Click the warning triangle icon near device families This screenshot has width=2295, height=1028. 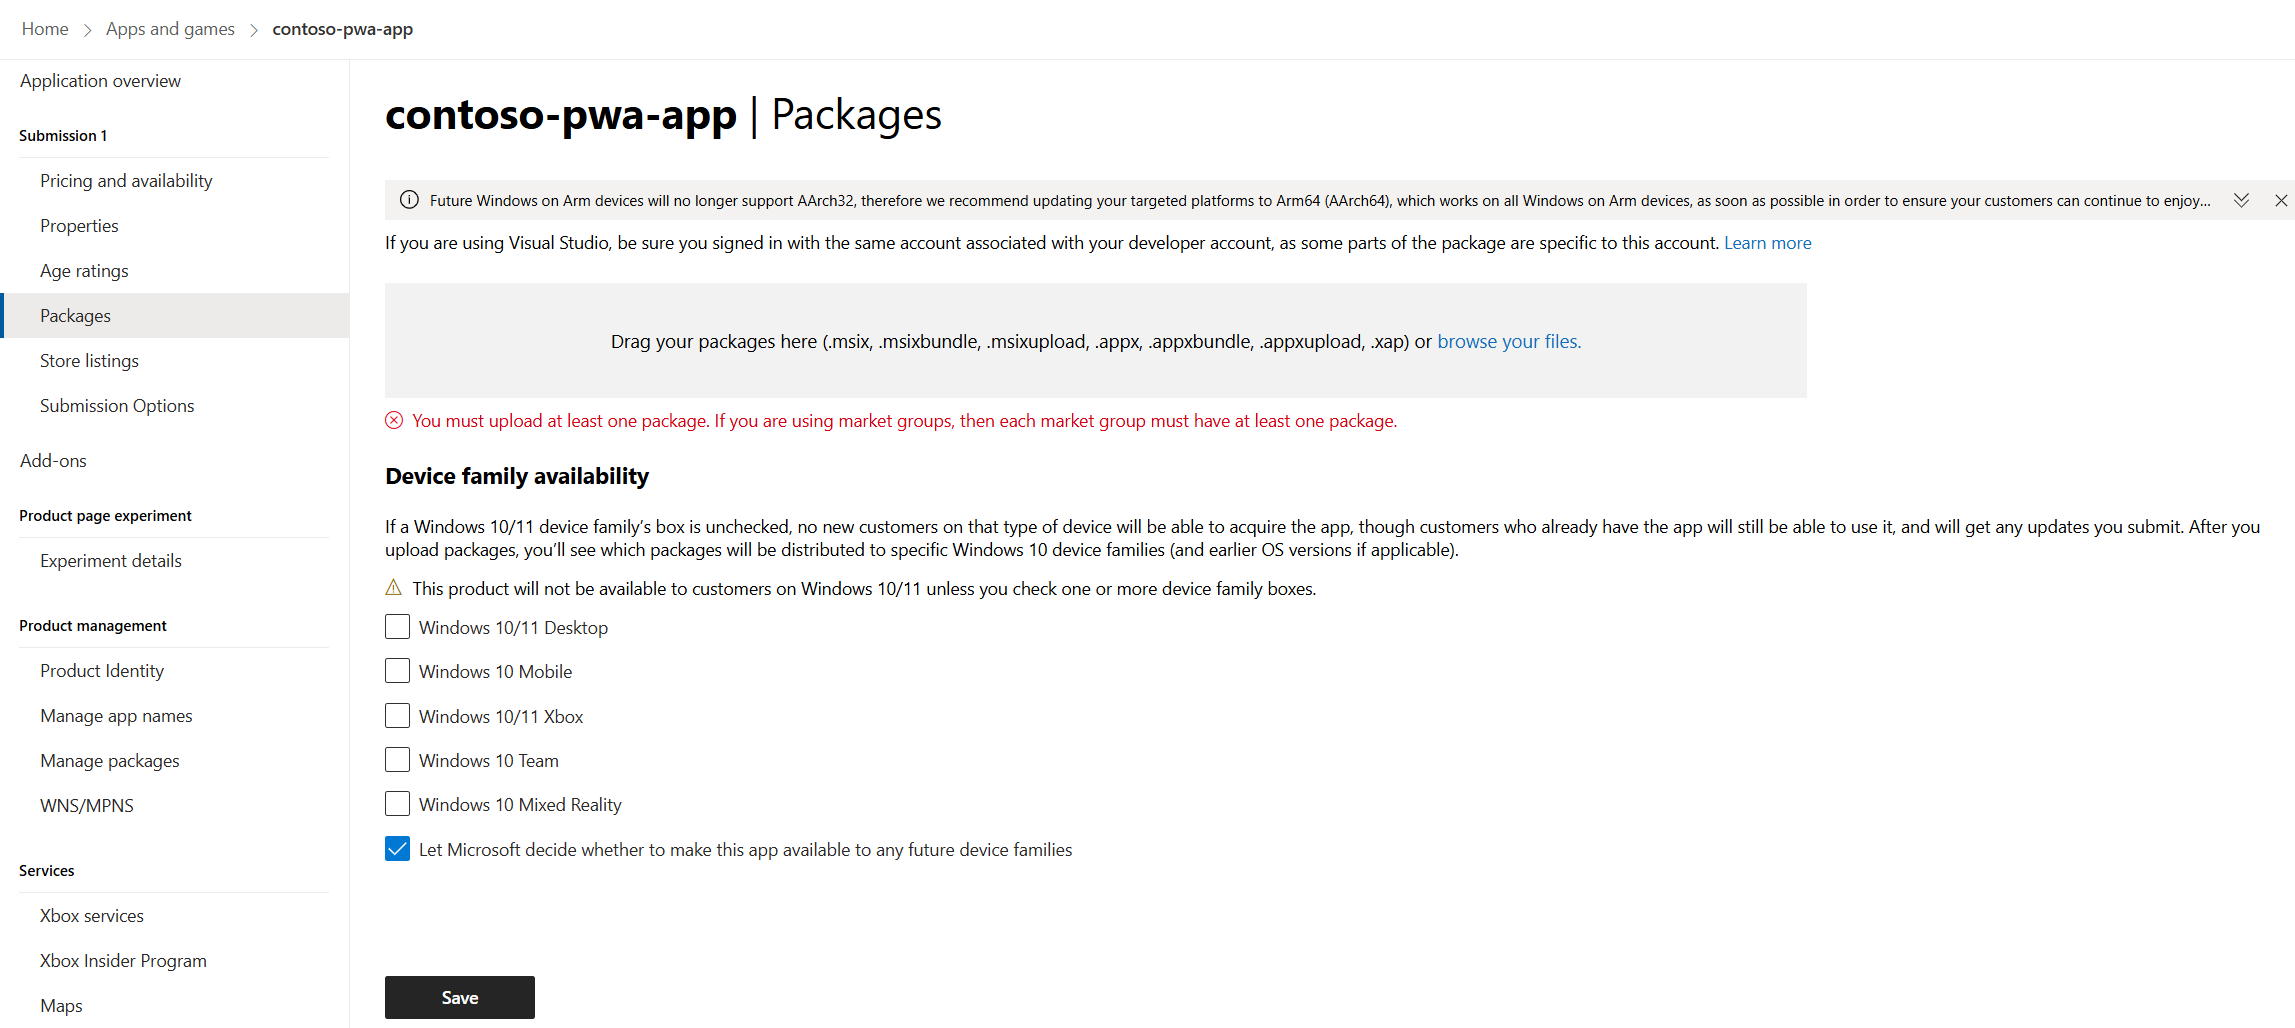click(x=394, y=588)
